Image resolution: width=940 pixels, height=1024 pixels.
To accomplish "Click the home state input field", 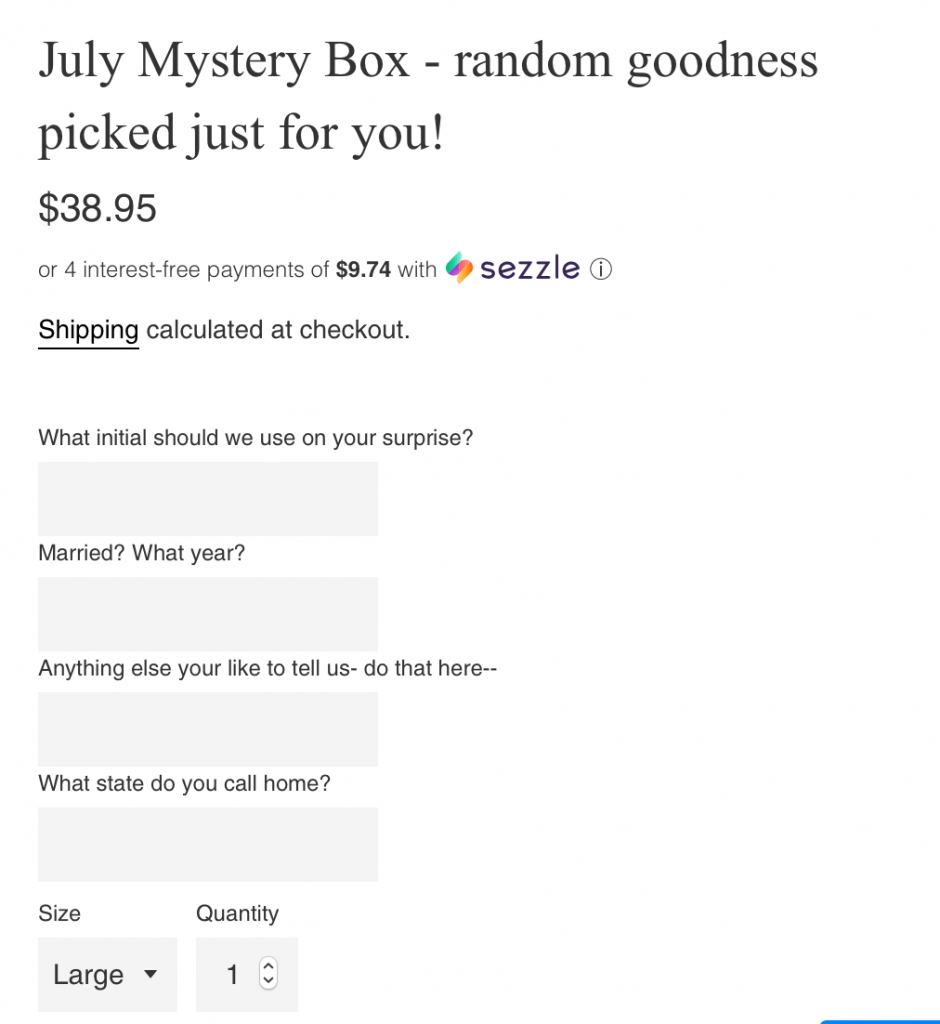I will tap(208, 844).
